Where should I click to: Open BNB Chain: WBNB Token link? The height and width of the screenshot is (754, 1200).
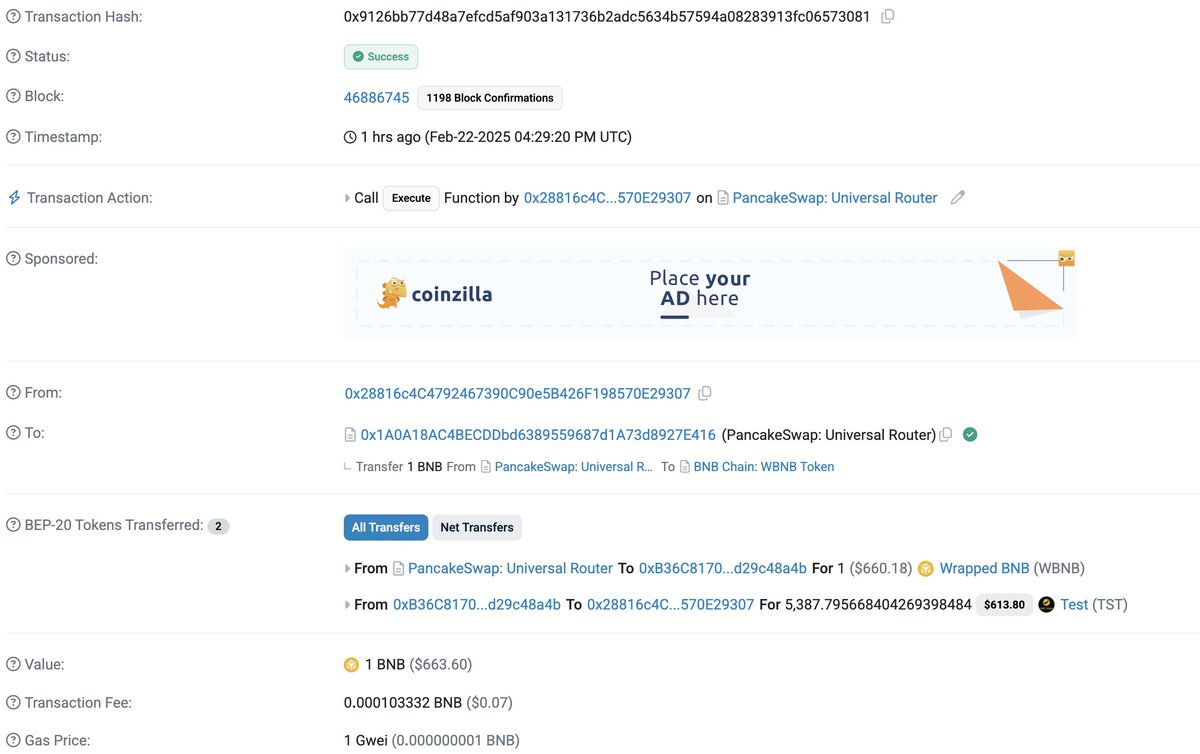click(764, 467)
